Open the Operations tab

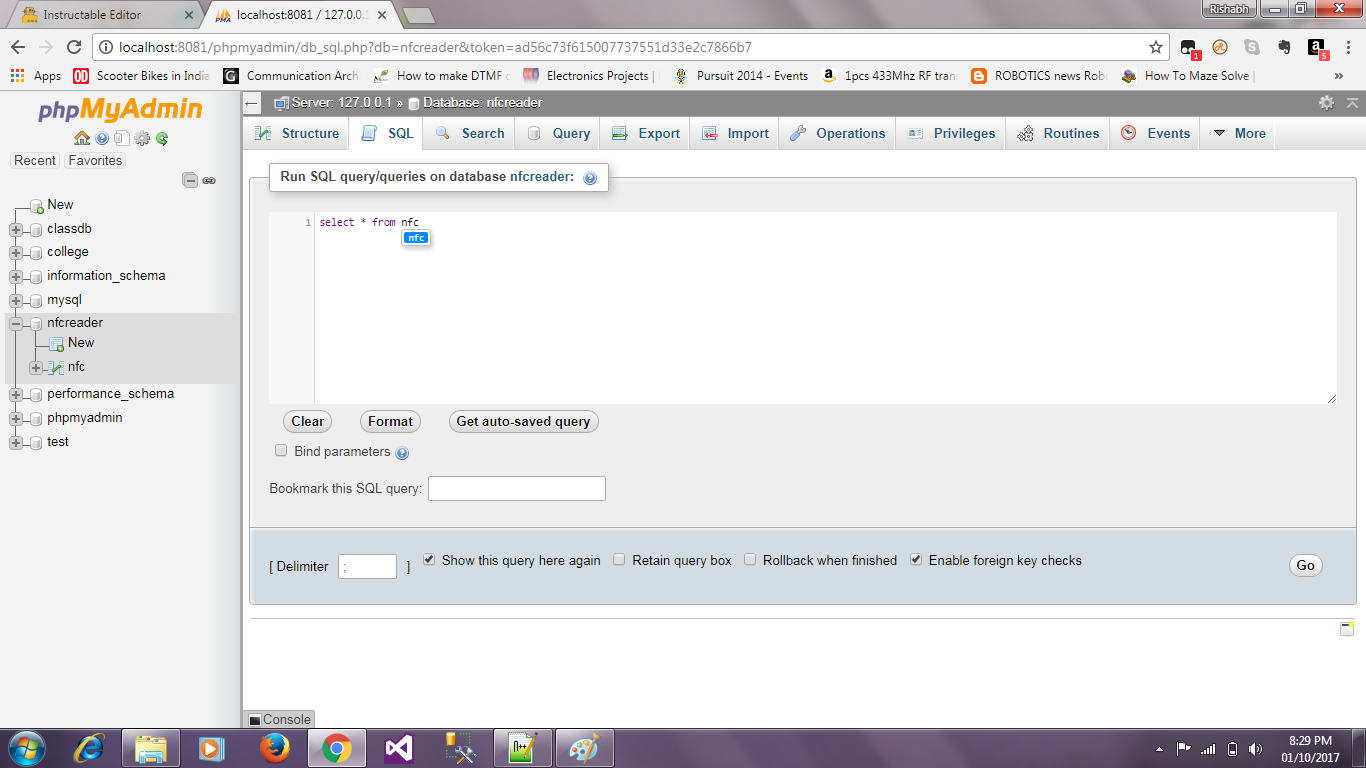coord(837,133)
